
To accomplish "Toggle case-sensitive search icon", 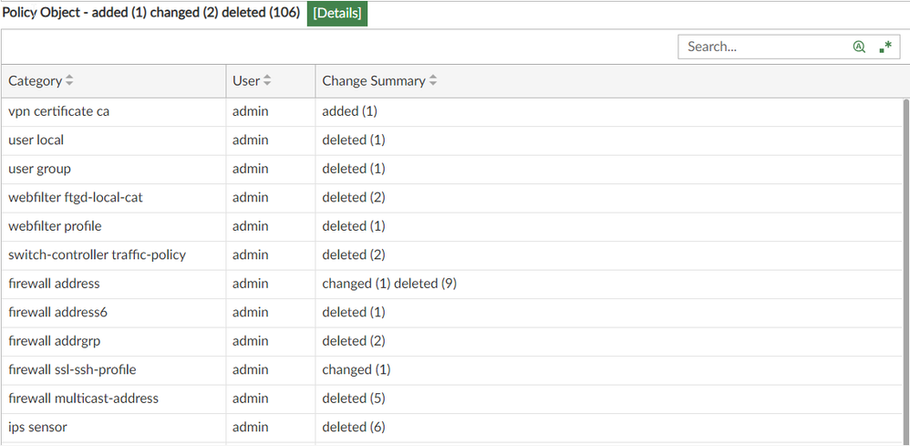I will (859, 47).
